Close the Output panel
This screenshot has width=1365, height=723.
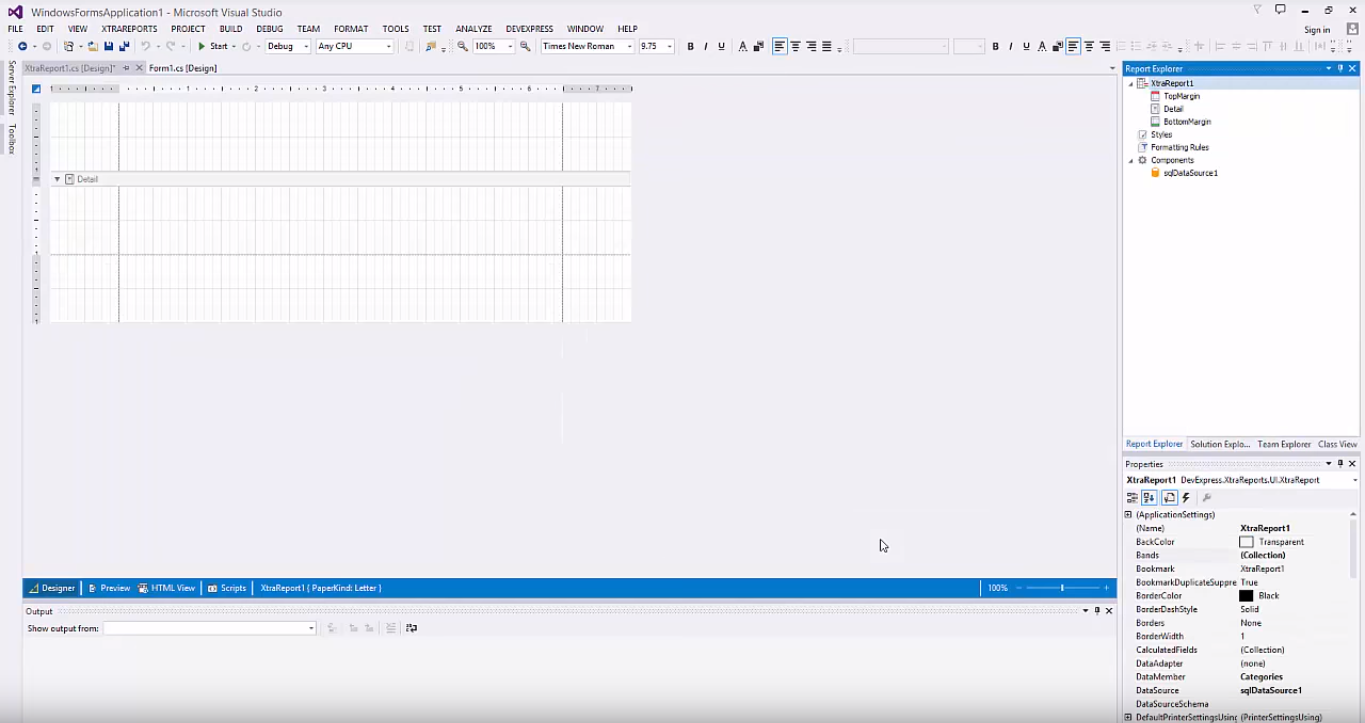tap(1109, 611)
